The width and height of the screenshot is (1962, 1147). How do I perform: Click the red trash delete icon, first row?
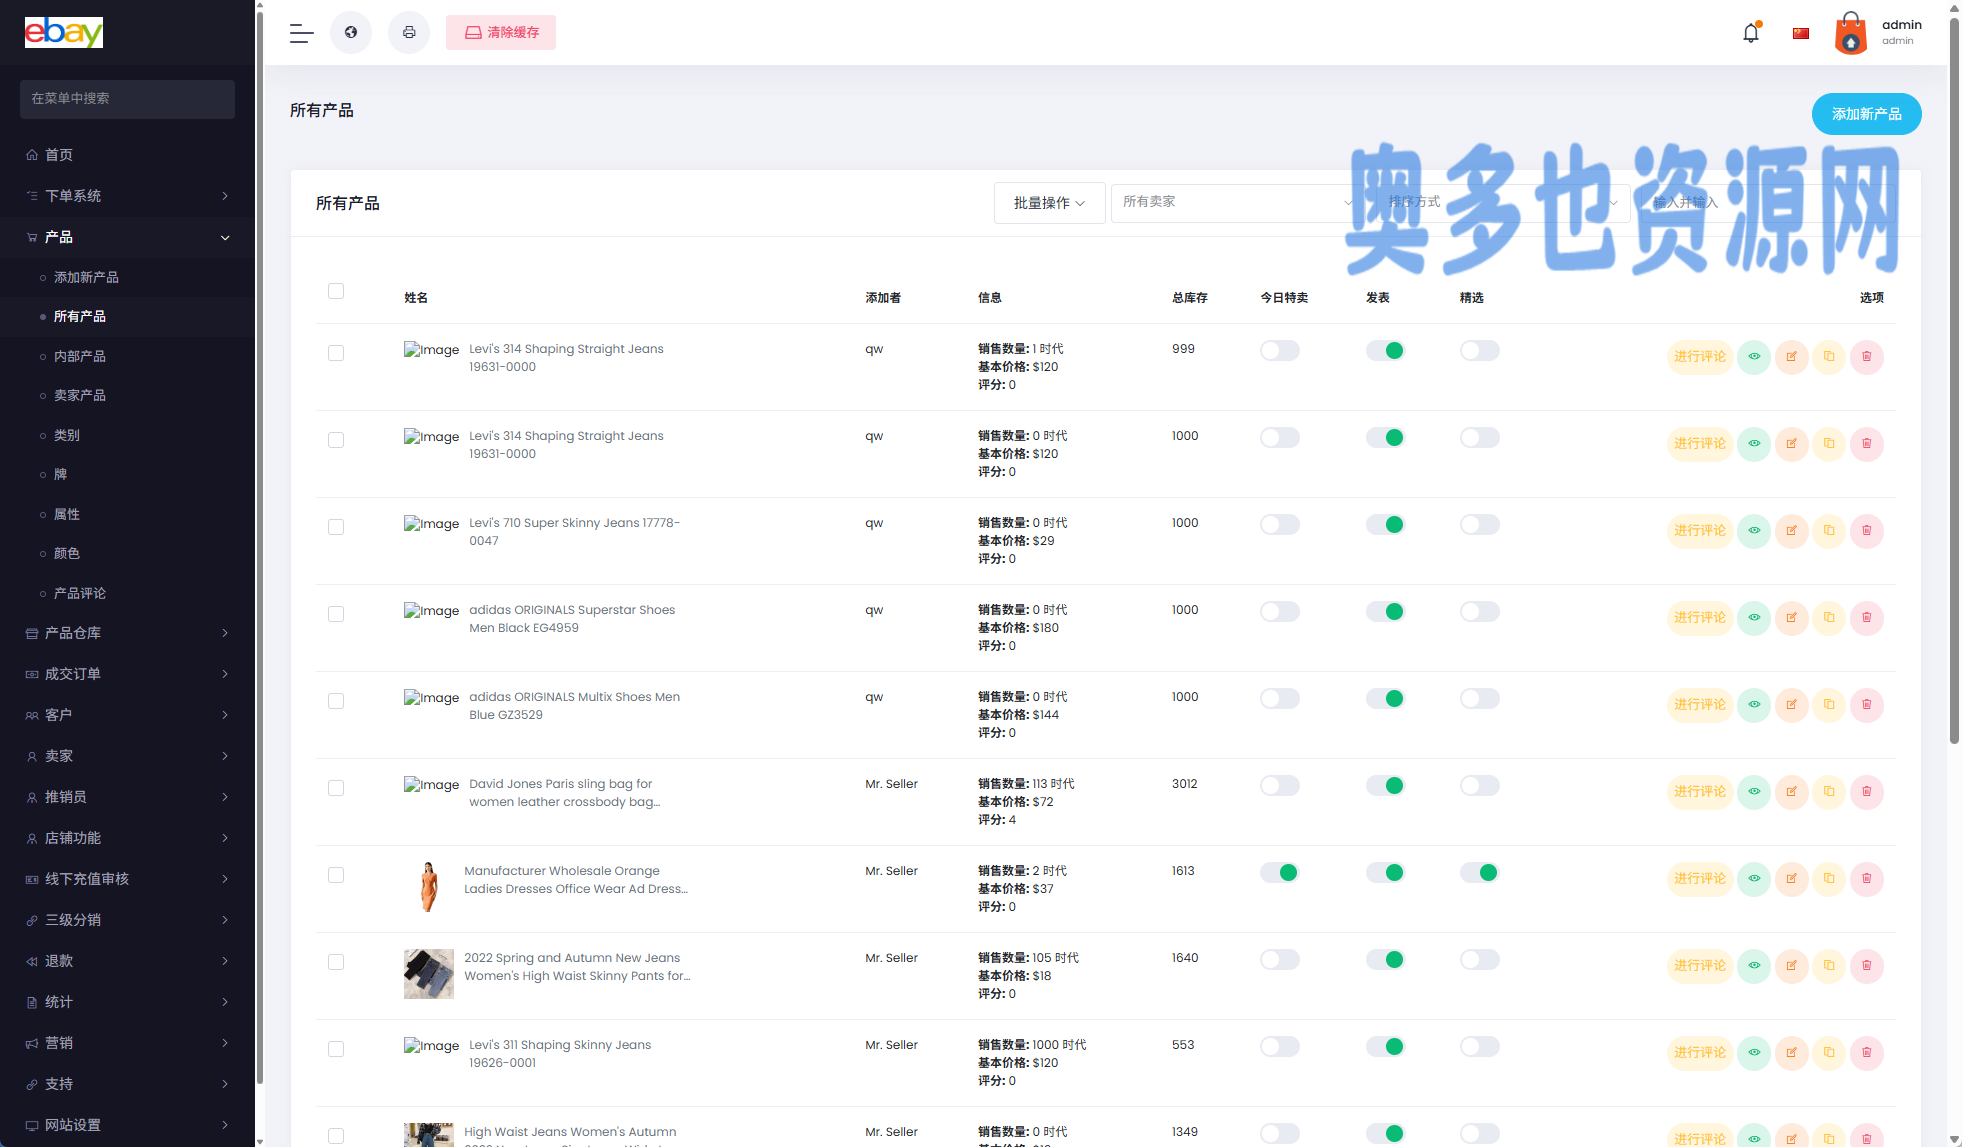coord(1866,357)
